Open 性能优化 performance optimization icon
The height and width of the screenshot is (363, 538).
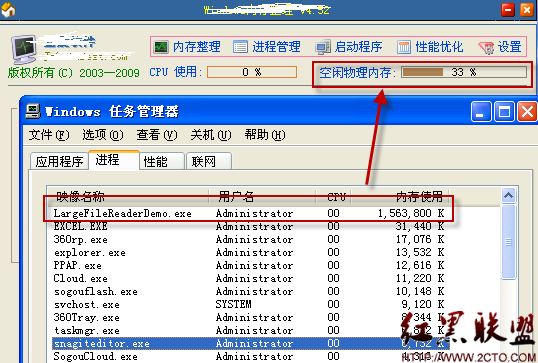point(404,47)
